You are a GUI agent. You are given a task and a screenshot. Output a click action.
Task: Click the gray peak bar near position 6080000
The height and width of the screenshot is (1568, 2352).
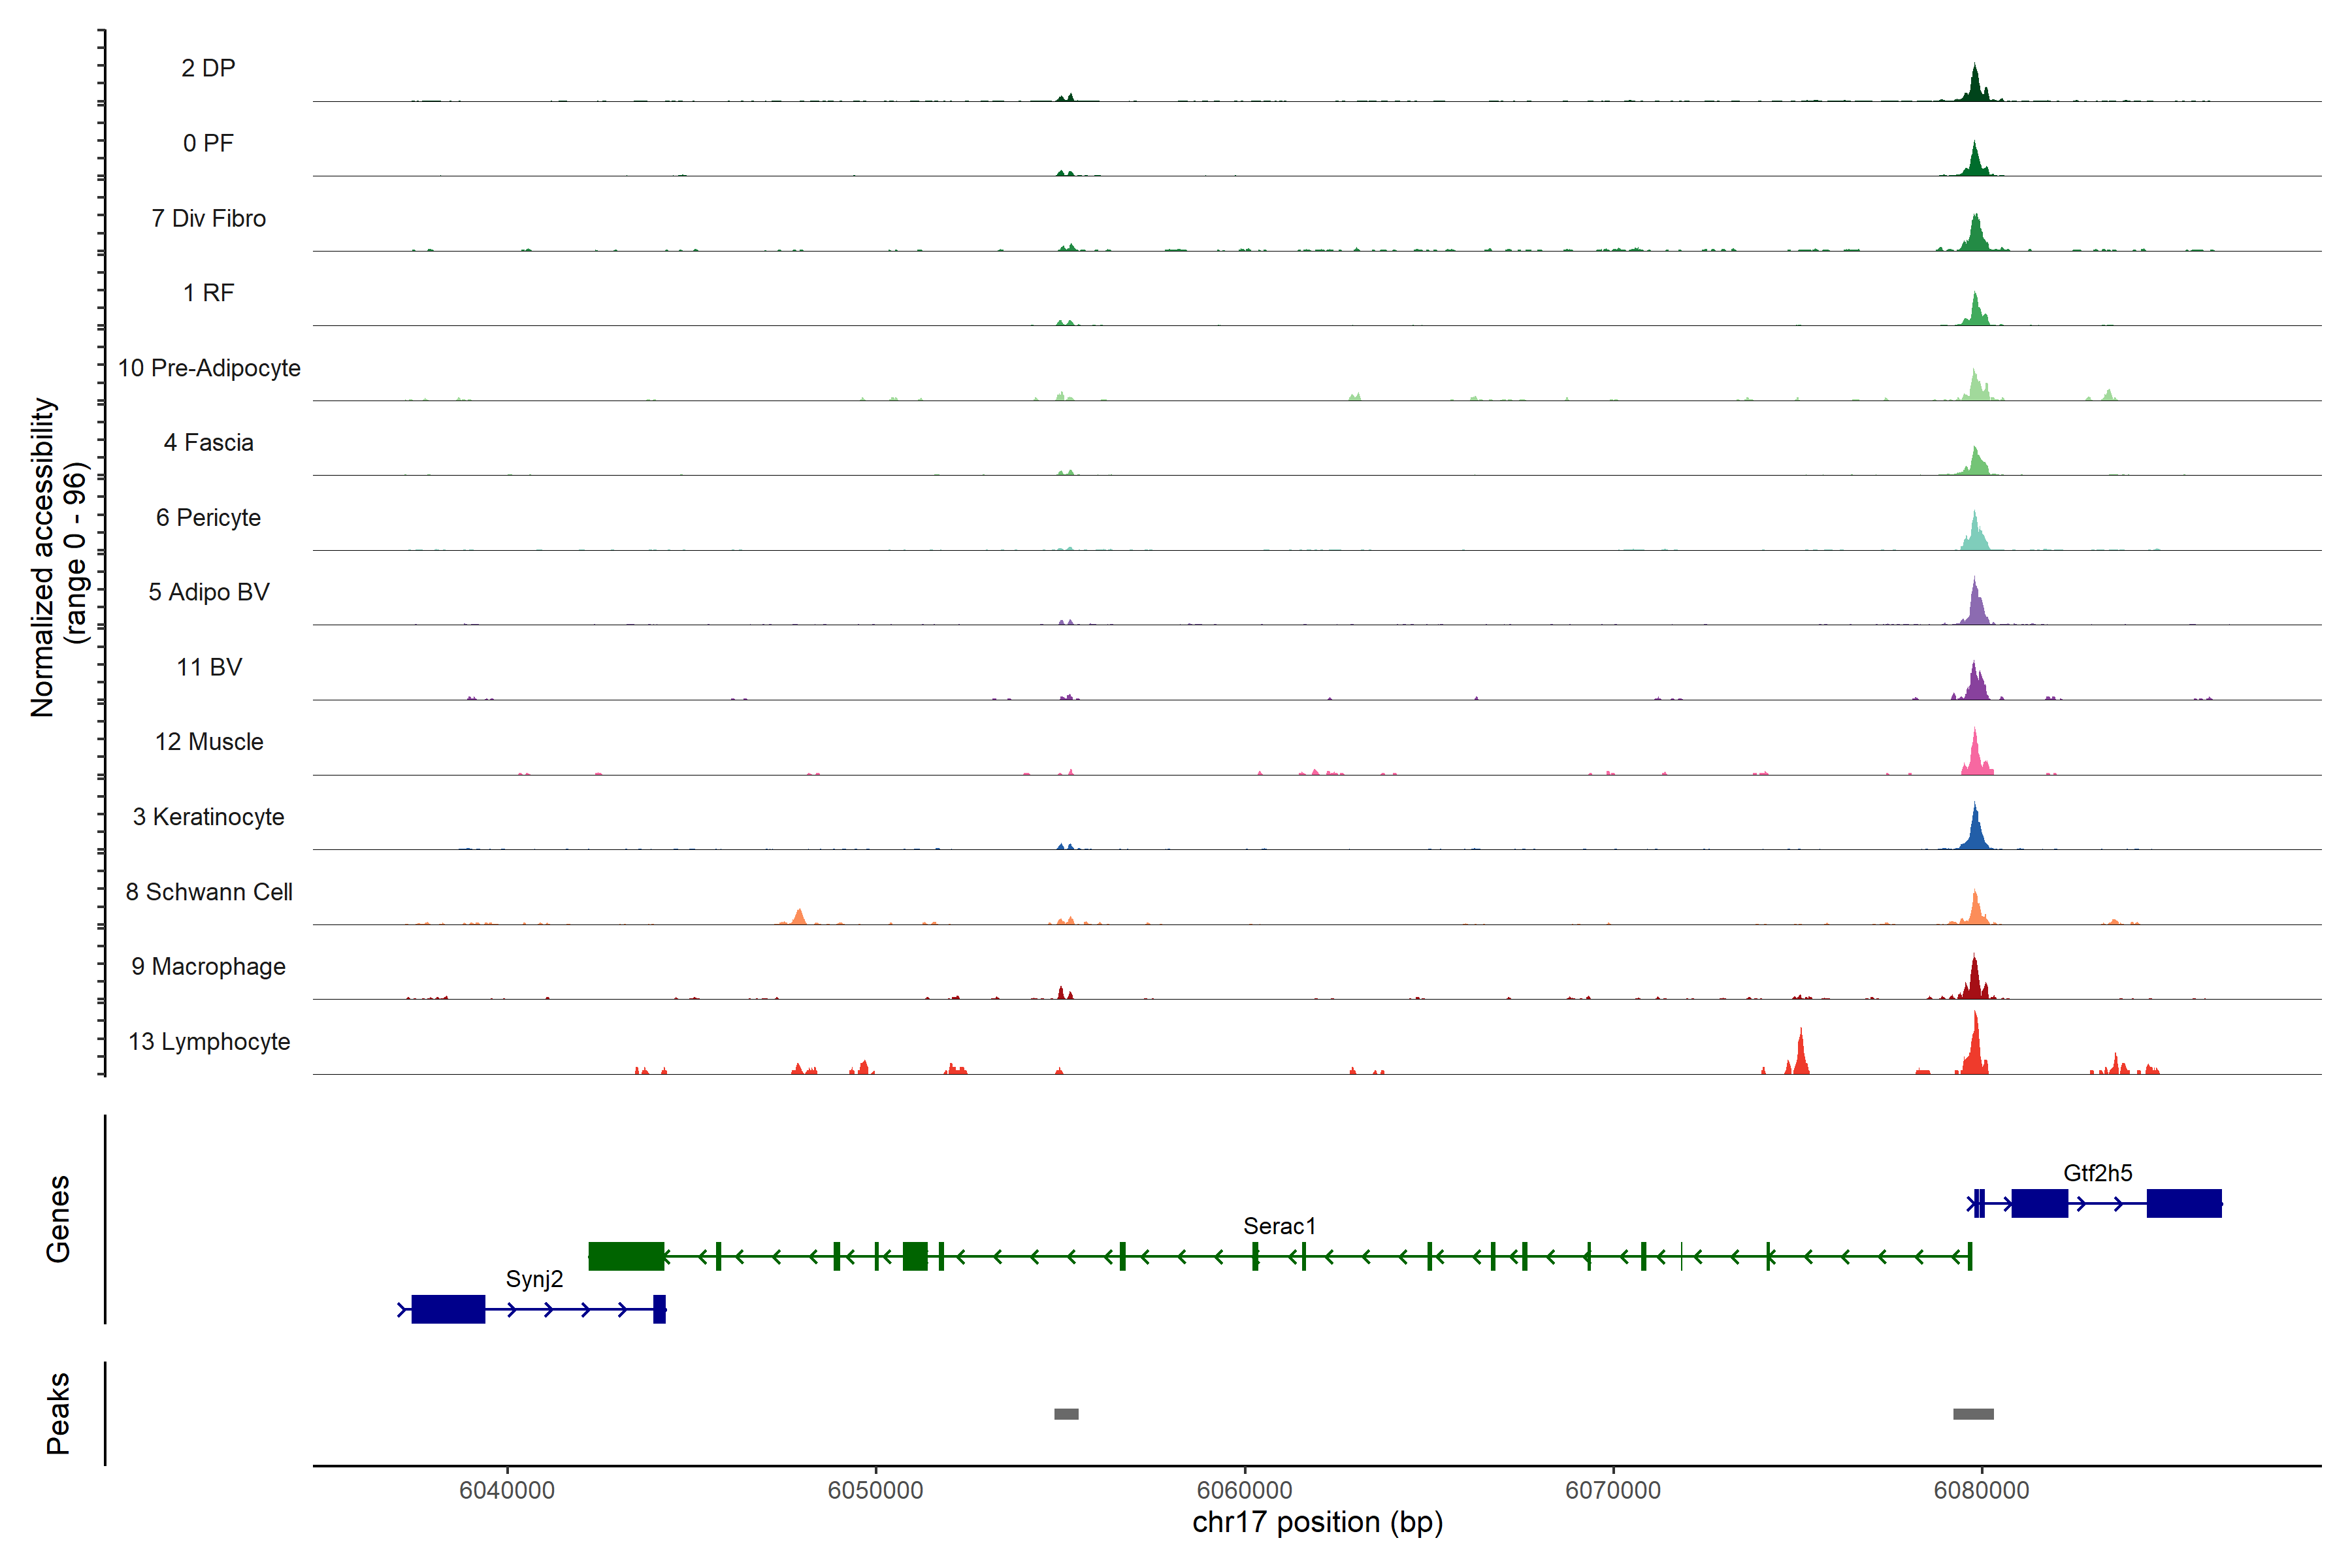coord(1973,1414)
